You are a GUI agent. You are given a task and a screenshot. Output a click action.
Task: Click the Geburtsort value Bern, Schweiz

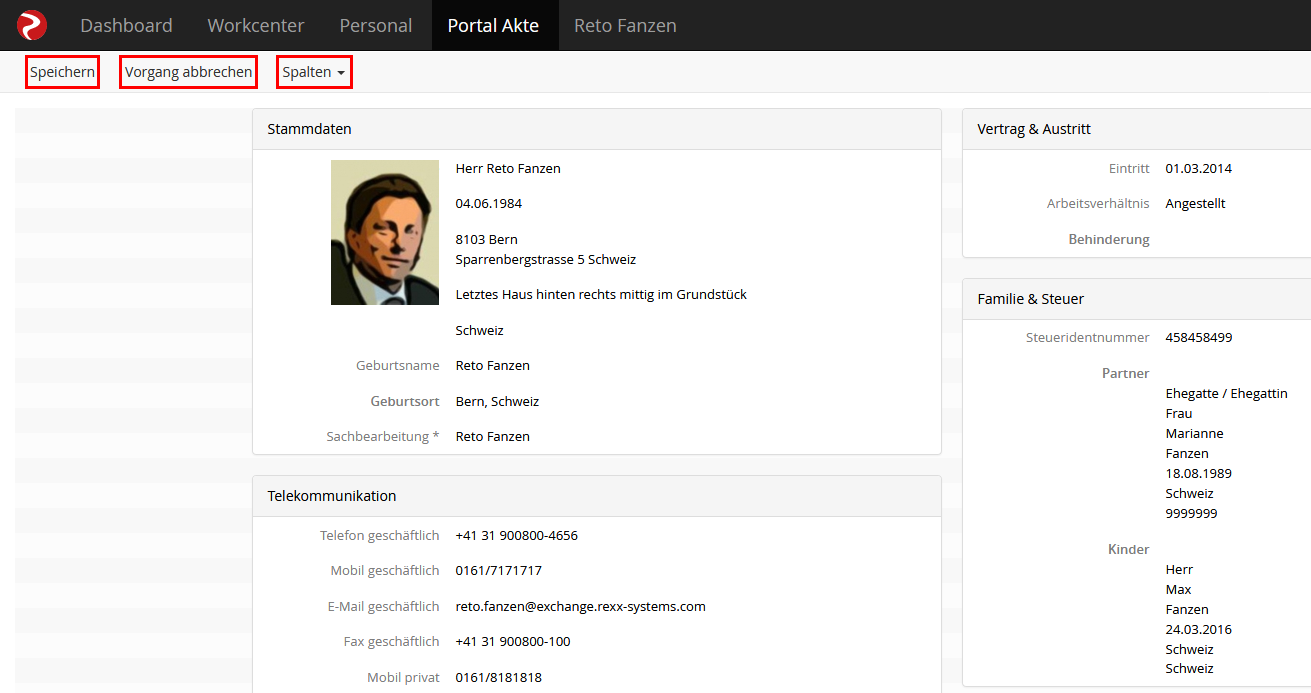point(497,401)
